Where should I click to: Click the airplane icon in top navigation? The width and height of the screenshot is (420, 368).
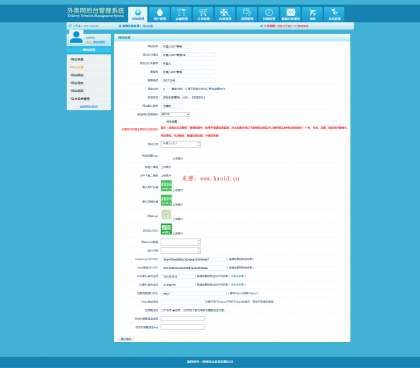point(312,14)
